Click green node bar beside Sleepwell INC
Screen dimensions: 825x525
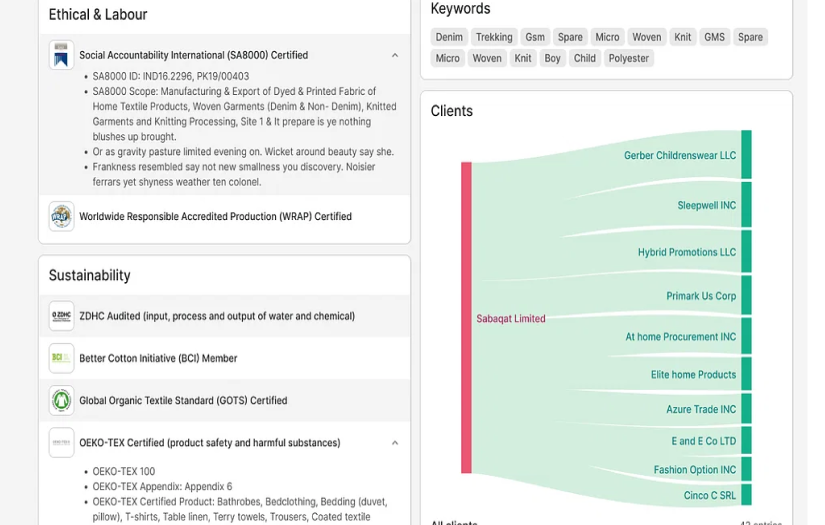click(746, 205)
